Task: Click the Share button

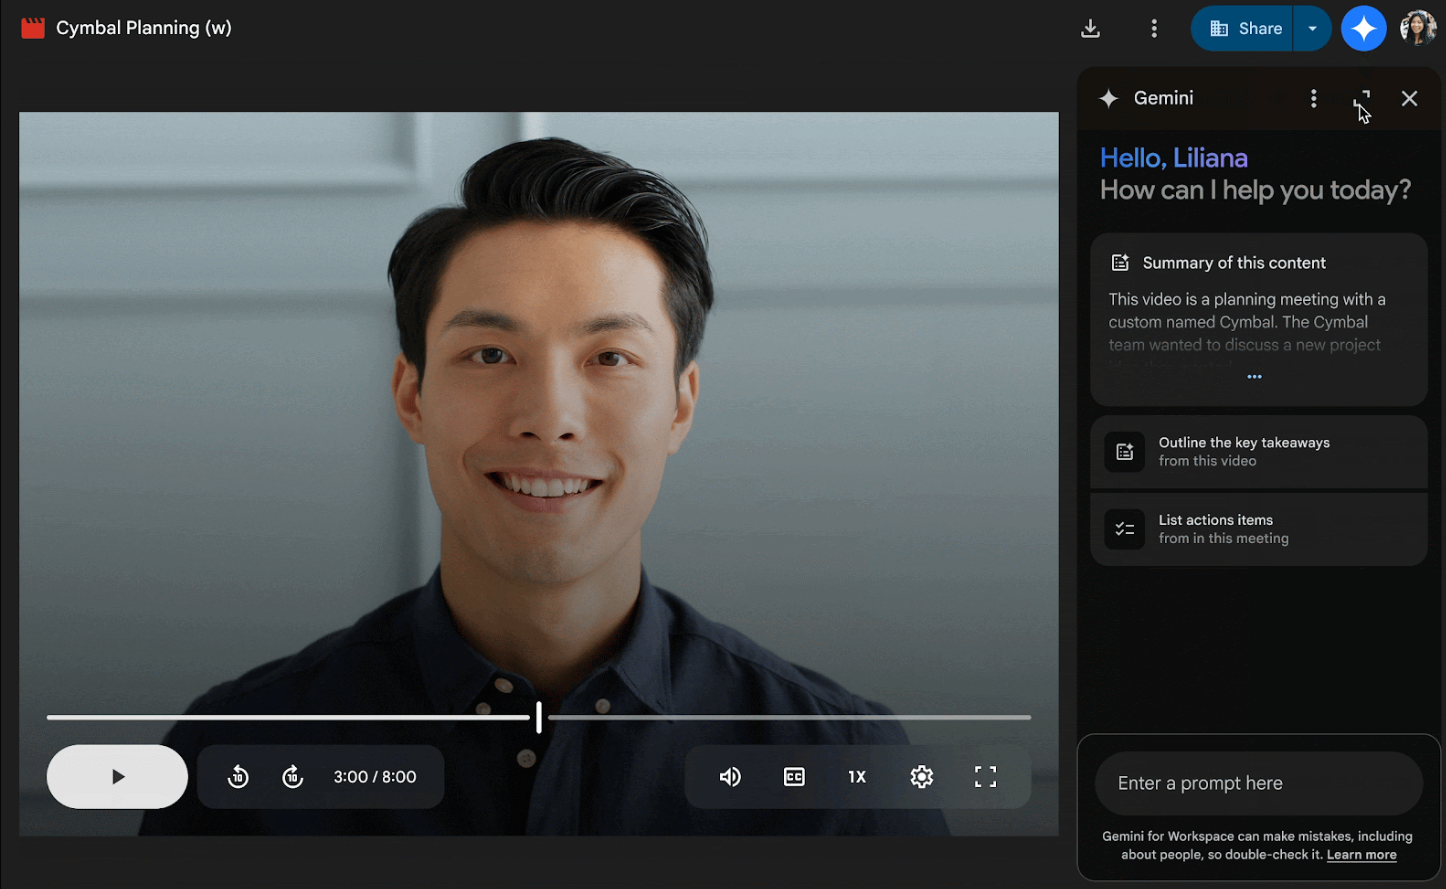Action: (x=1243, y=28)
